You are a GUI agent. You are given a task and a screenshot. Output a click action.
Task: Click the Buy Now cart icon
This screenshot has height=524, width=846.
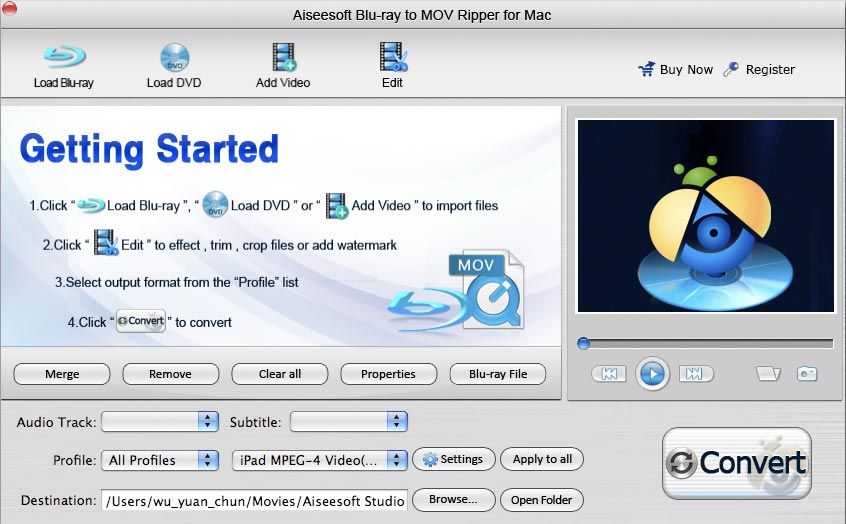[x=647, y=70]
